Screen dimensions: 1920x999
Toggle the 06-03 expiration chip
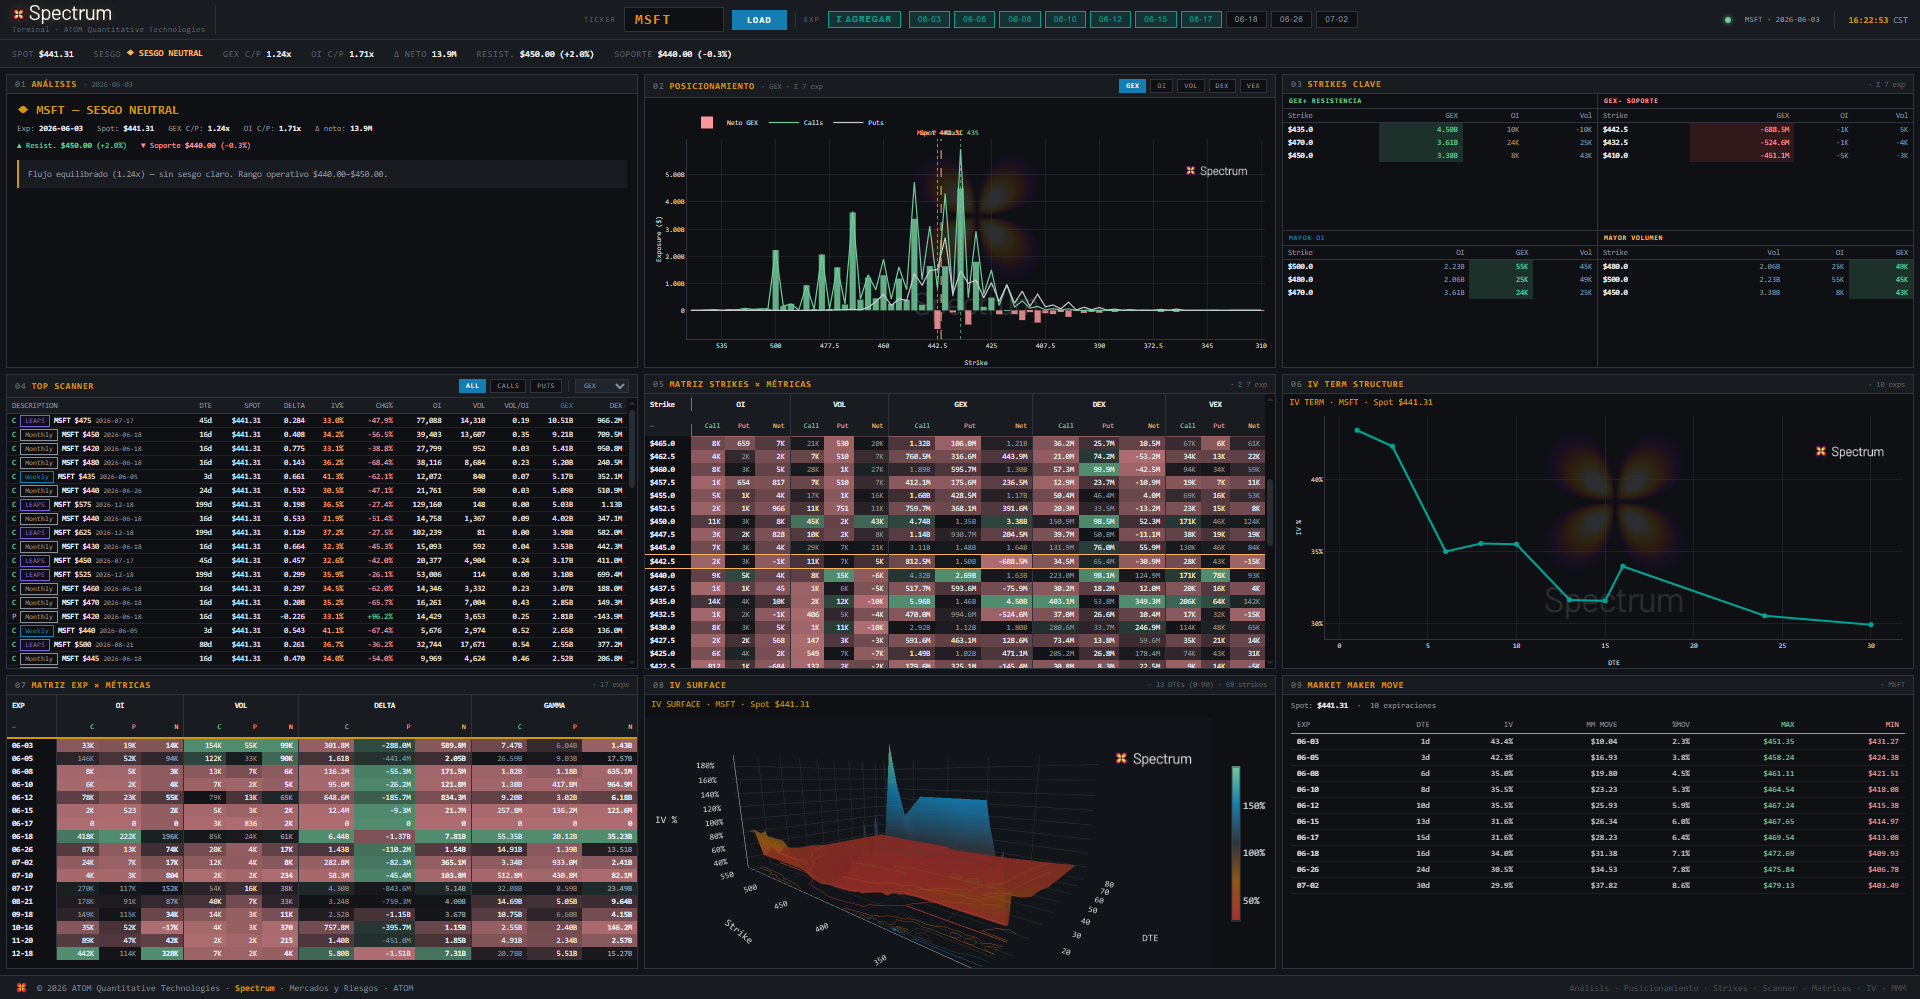pos(929,19)
